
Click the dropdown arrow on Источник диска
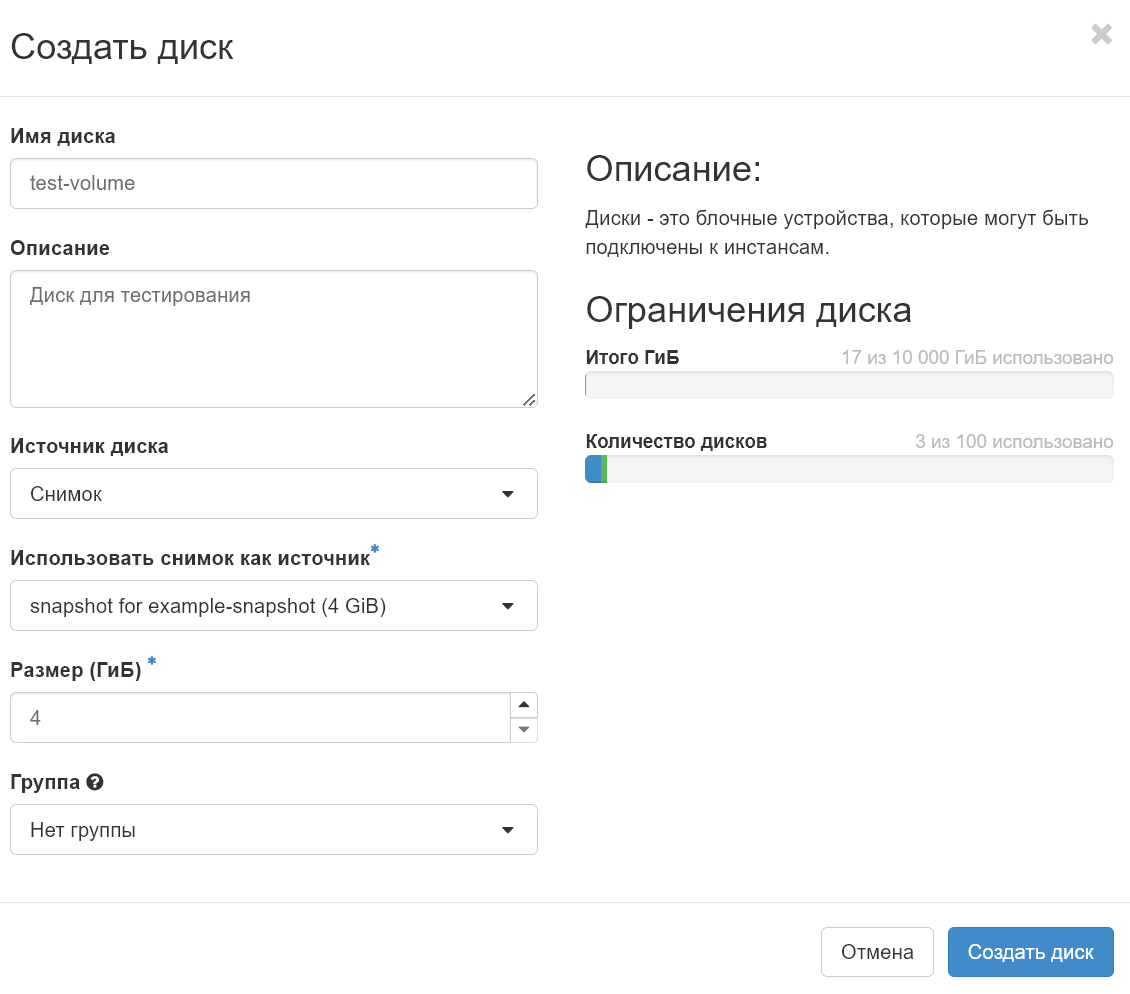click(x=508, y=493)
